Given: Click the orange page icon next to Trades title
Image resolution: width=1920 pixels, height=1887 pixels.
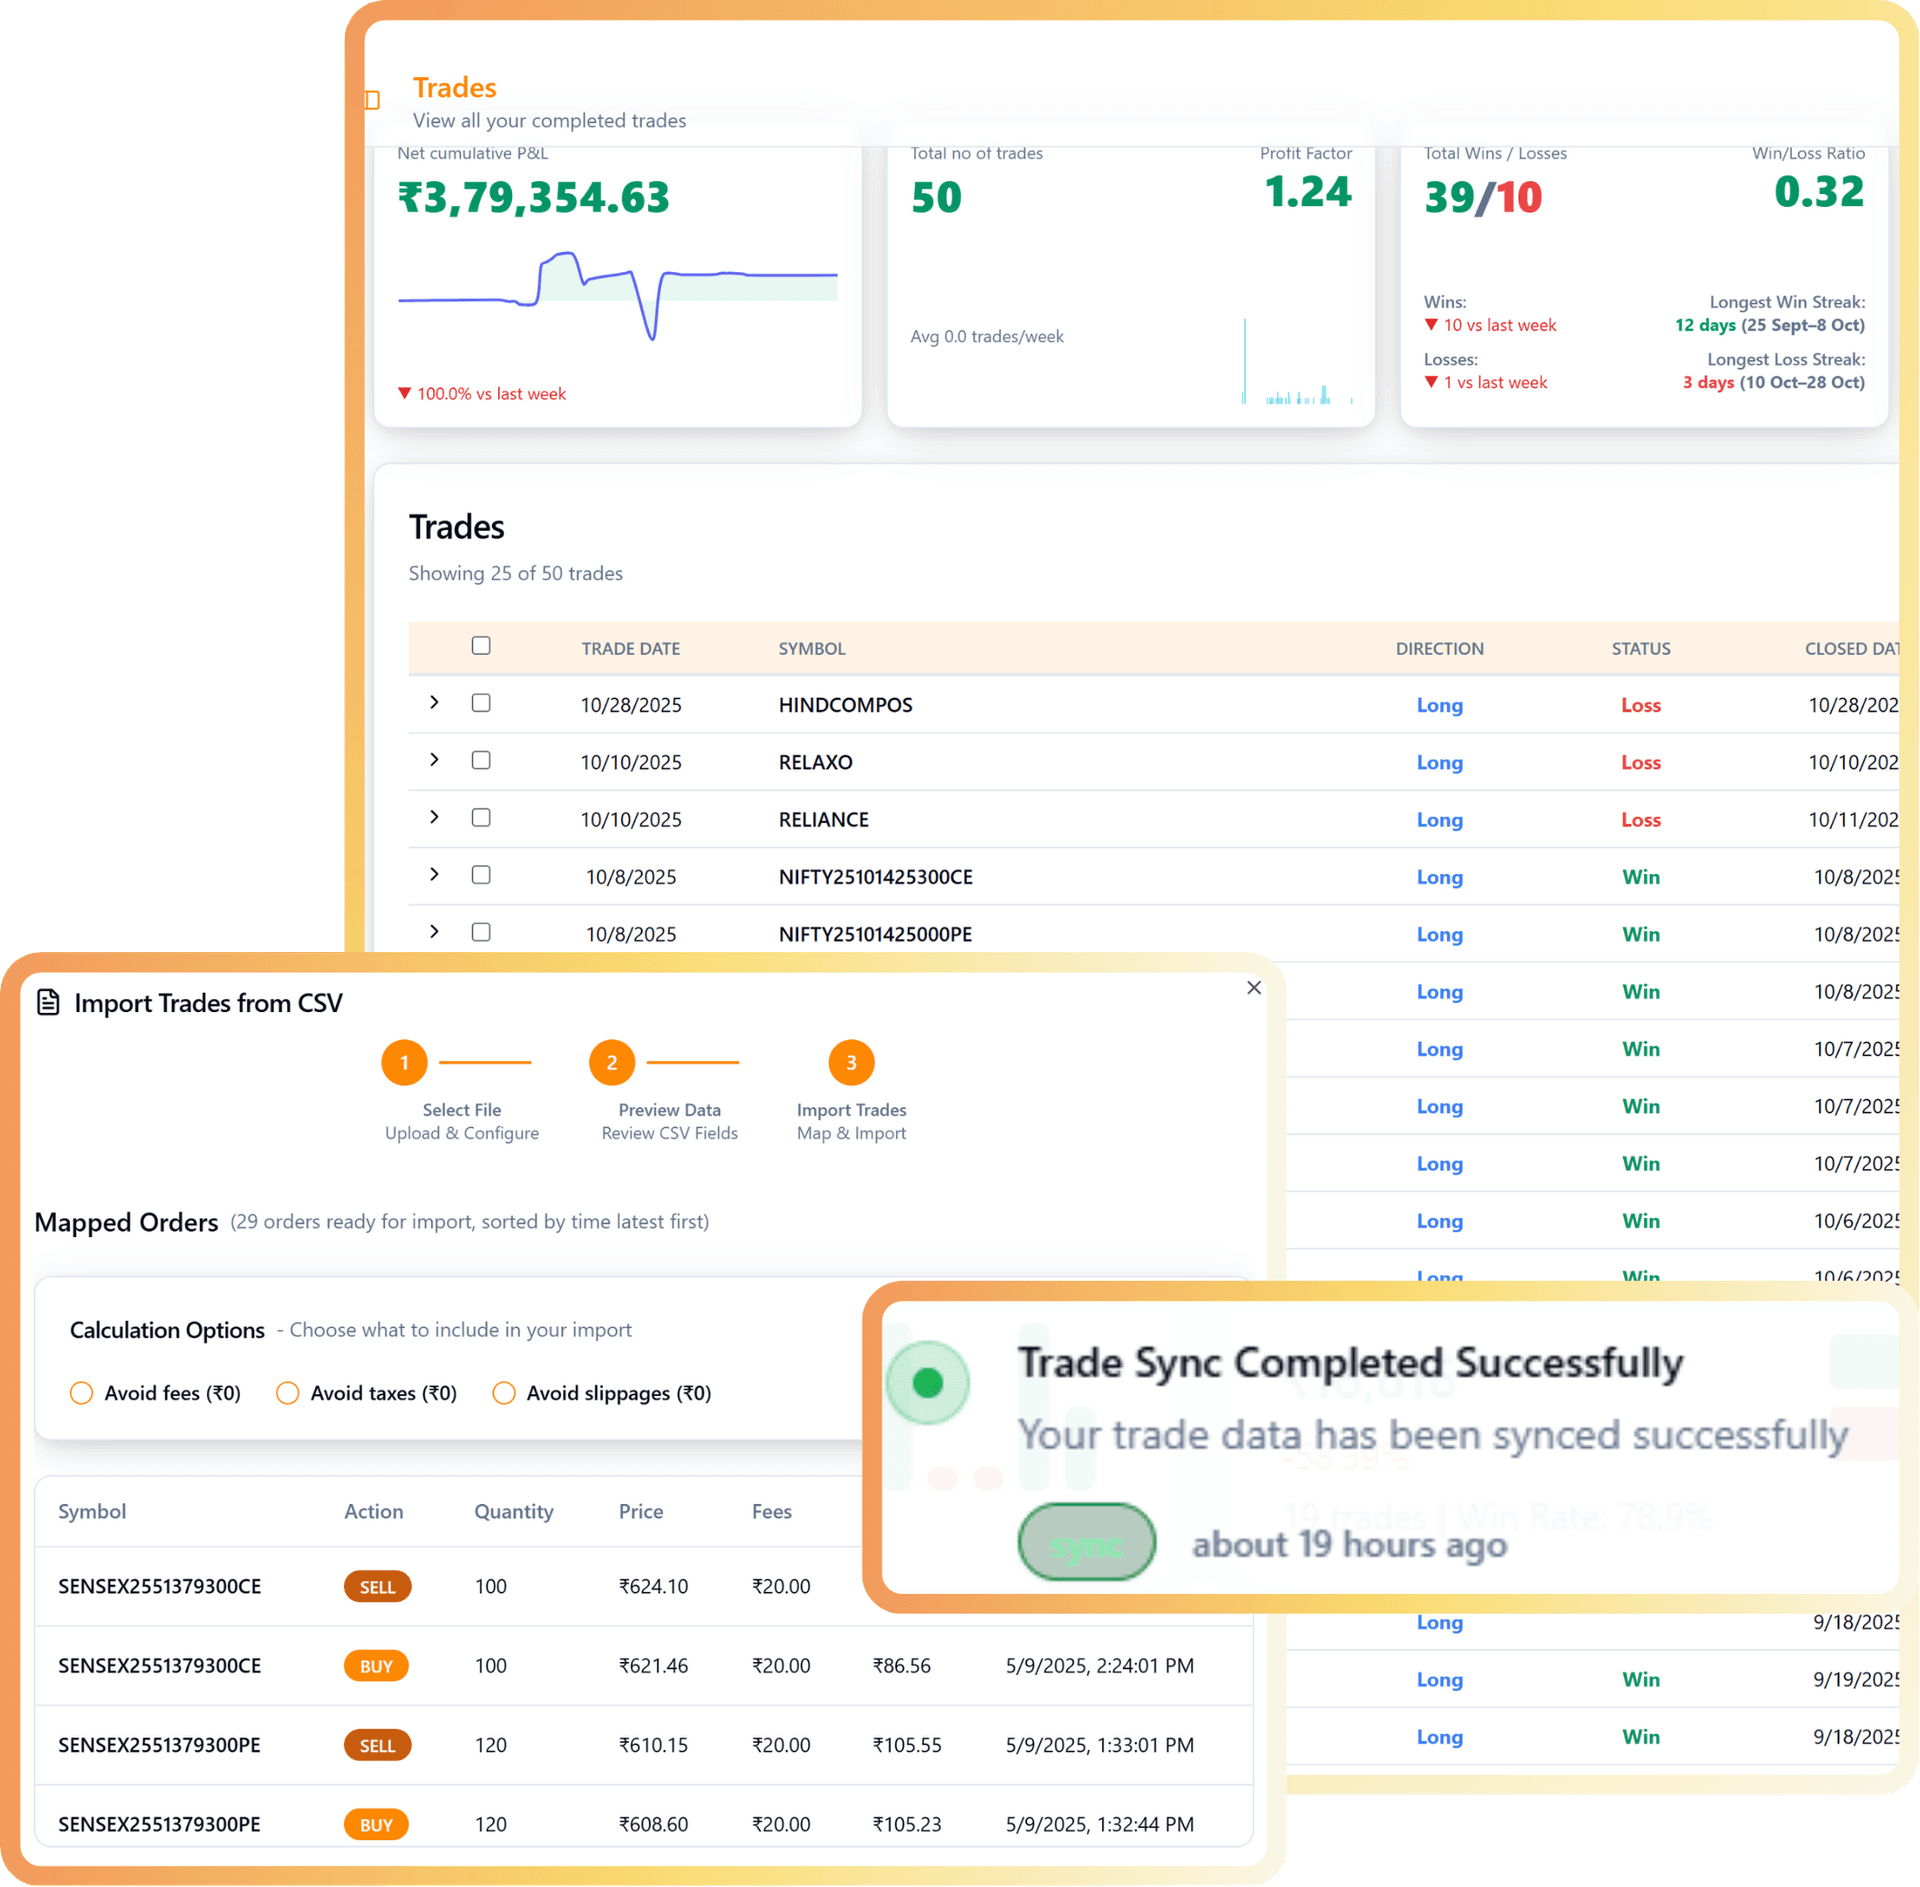Looking at the screenshot, I should (373, 100).
